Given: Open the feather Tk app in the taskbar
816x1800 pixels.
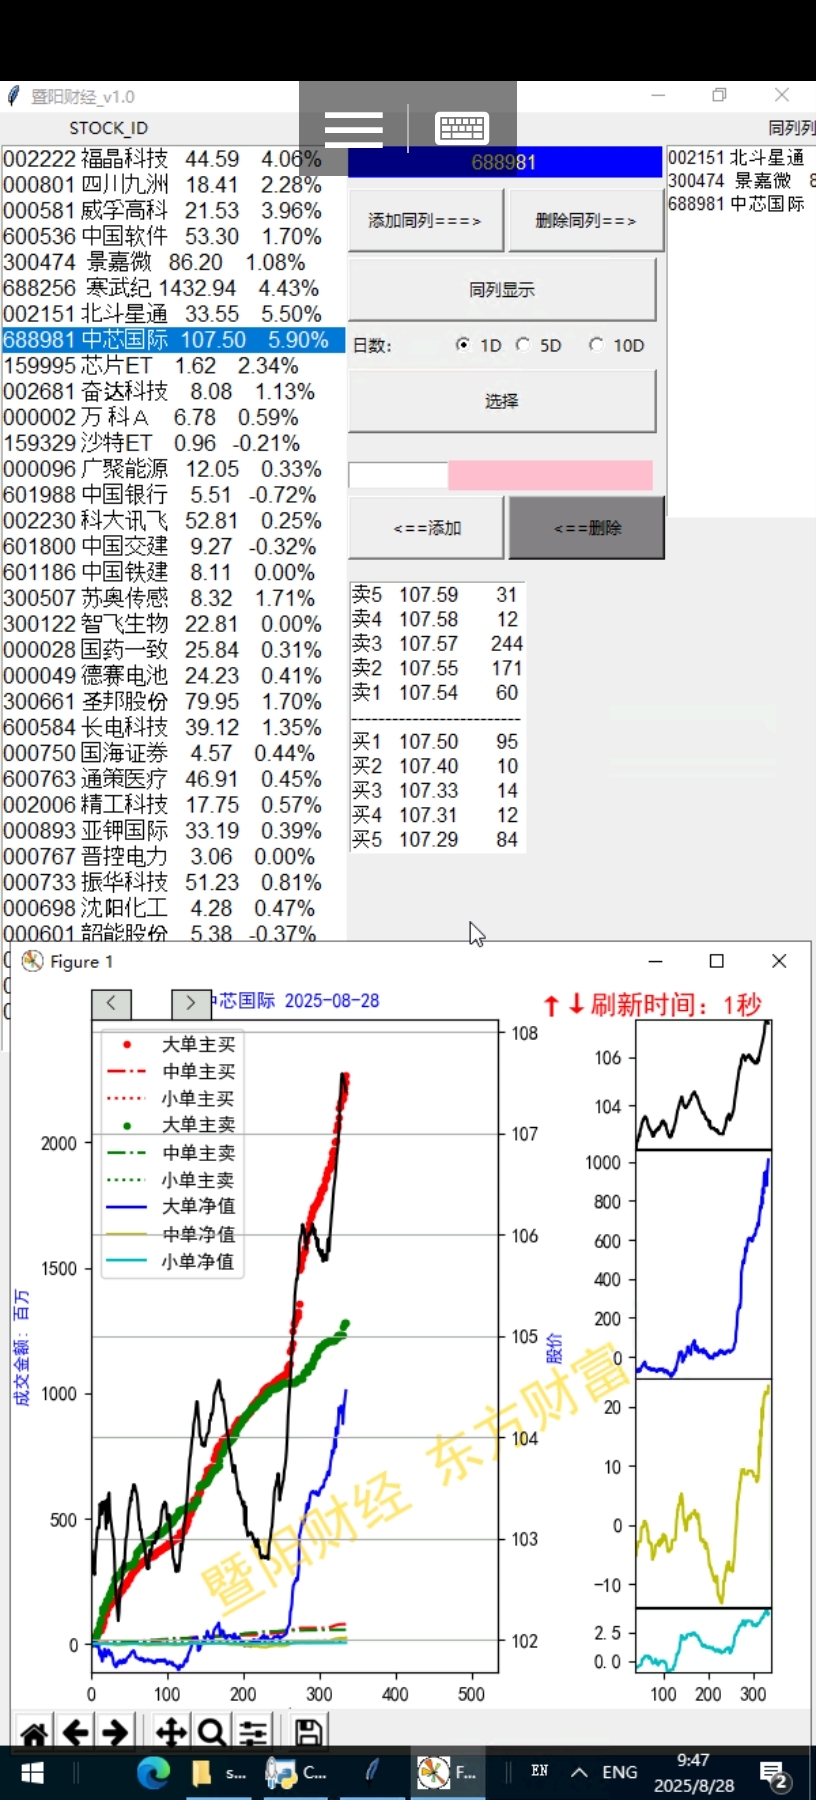Looking at the screenshot, I should click(x=373, y=1773).
